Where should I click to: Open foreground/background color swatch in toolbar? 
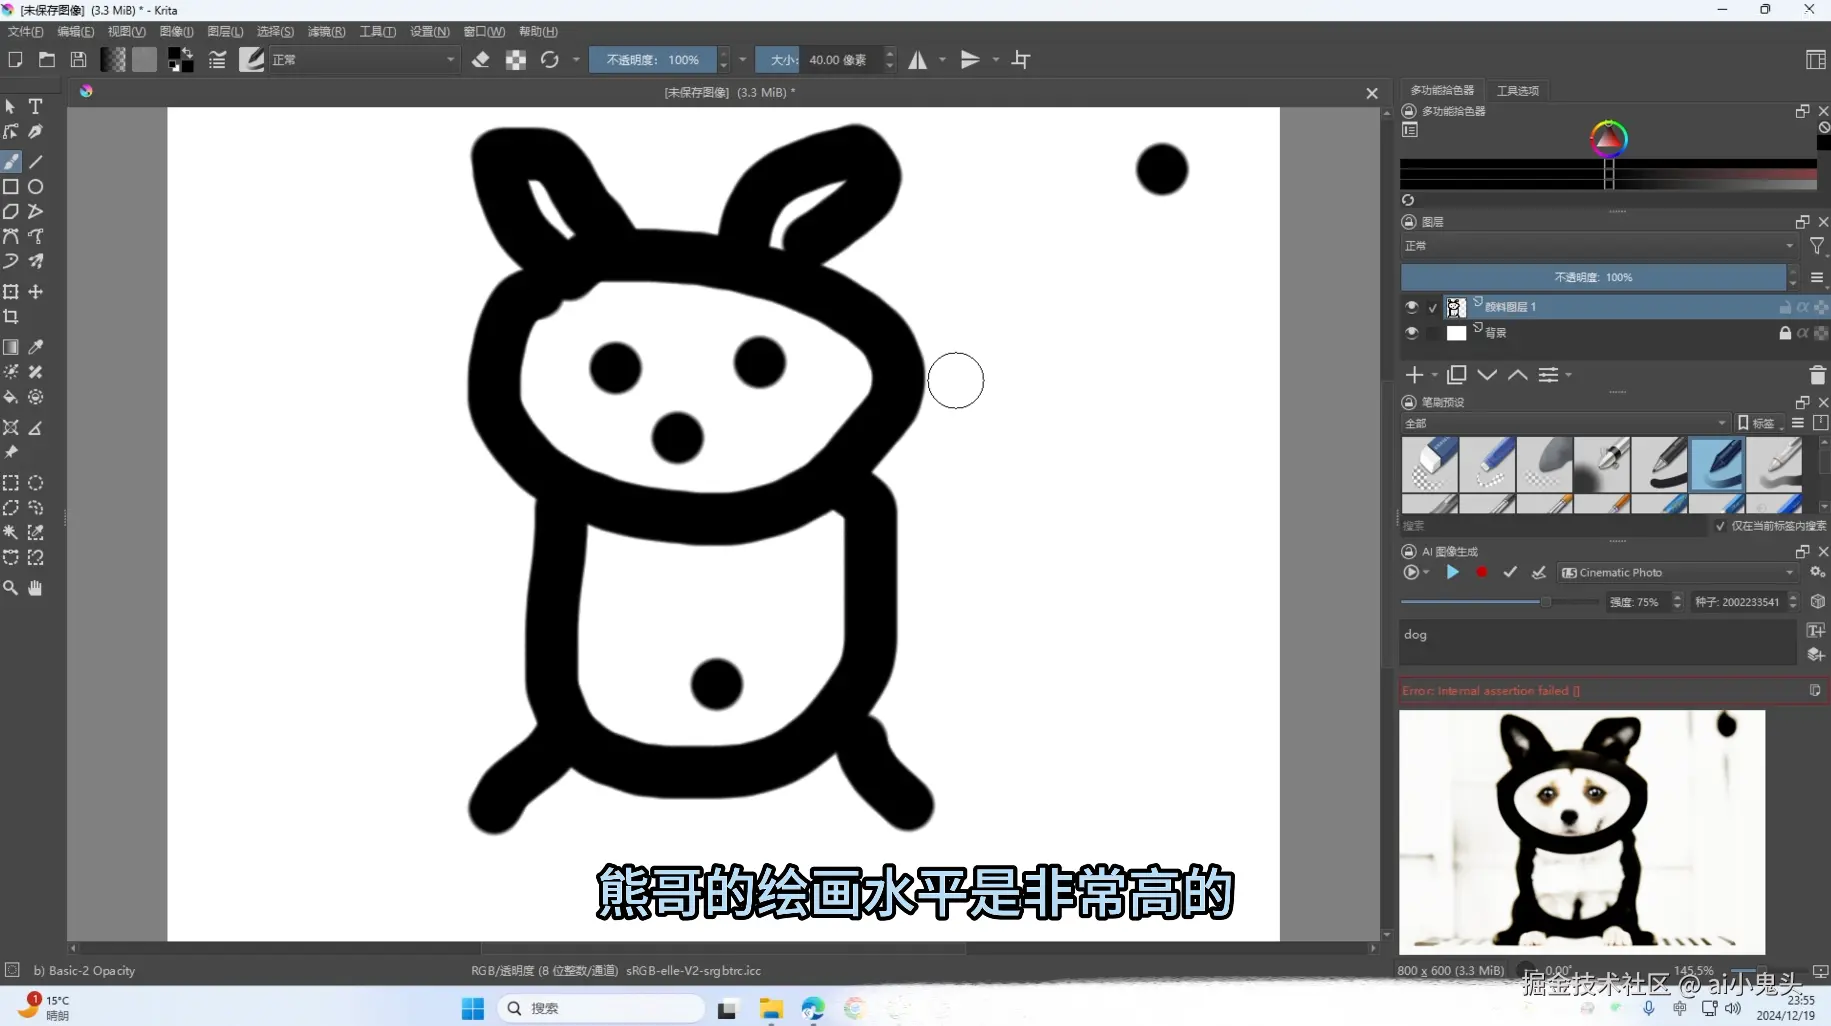coord(180,60)
